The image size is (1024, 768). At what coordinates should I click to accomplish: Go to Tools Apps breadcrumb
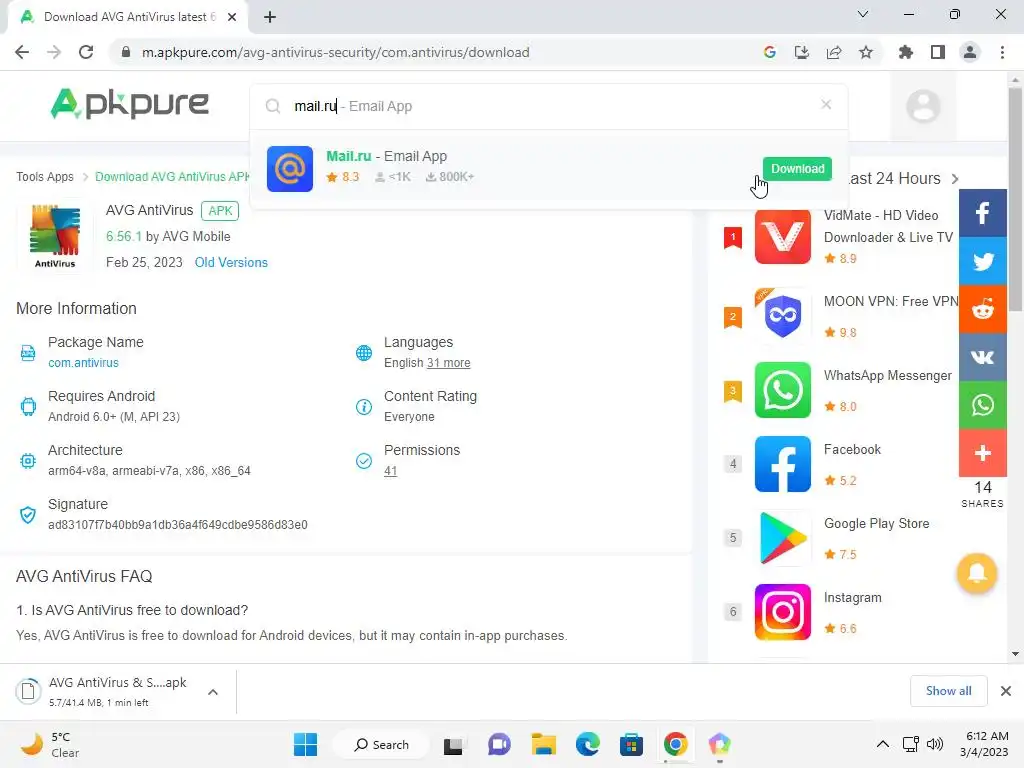[44, 177]
